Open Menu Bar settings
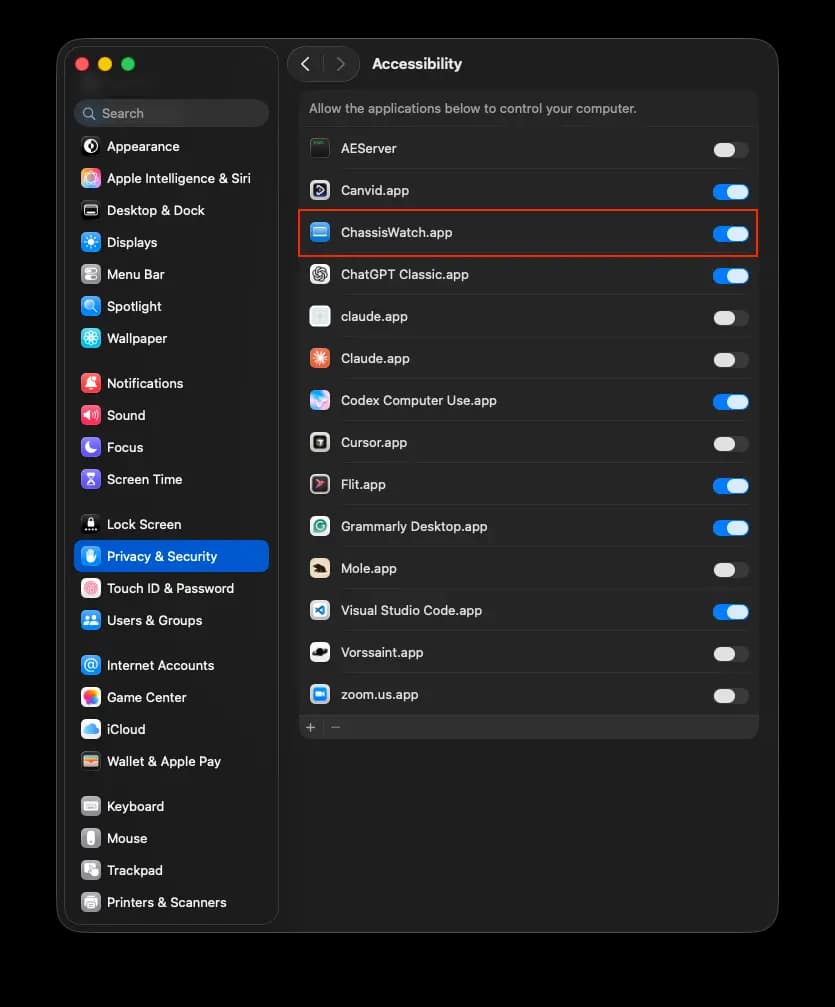This screenshot has height=1007, width=835. coord(171,274)
